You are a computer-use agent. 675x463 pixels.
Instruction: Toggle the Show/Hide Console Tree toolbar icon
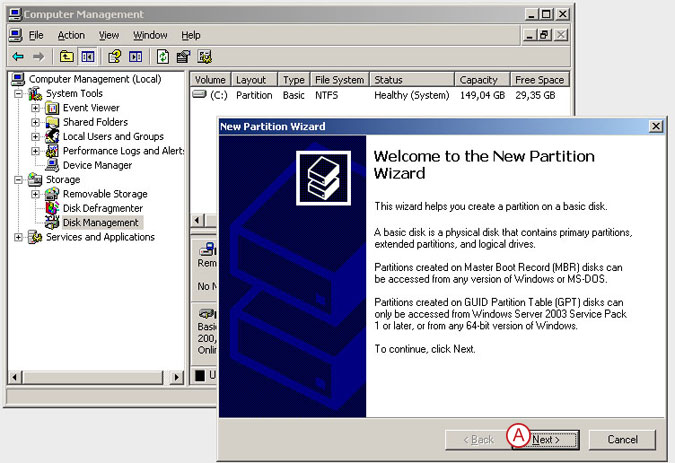(88, 56)
